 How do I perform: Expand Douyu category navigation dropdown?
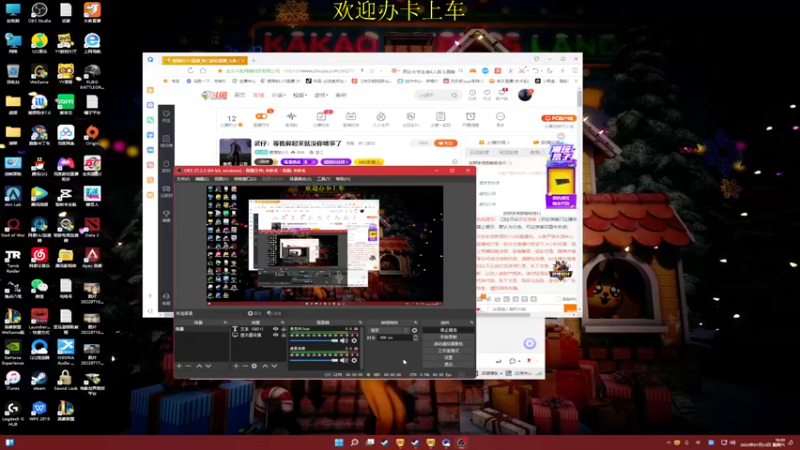pyautogui.click(x=278, y=95)
